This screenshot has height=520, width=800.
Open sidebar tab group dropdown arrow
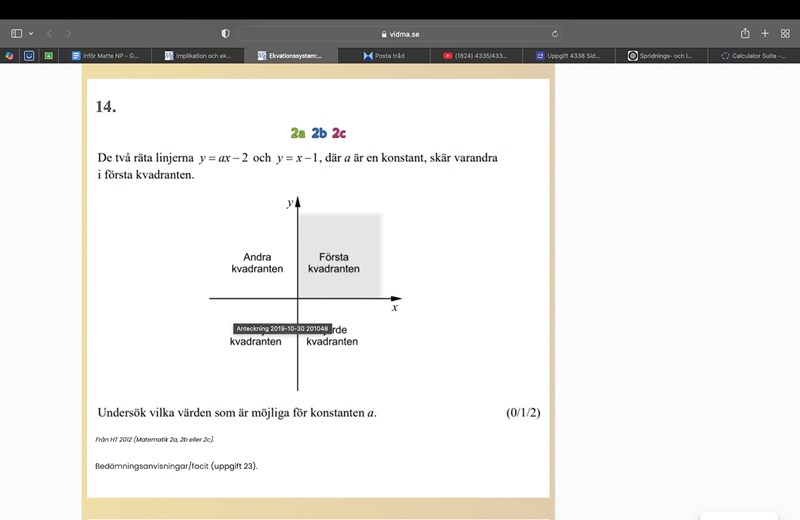point(30,33)
